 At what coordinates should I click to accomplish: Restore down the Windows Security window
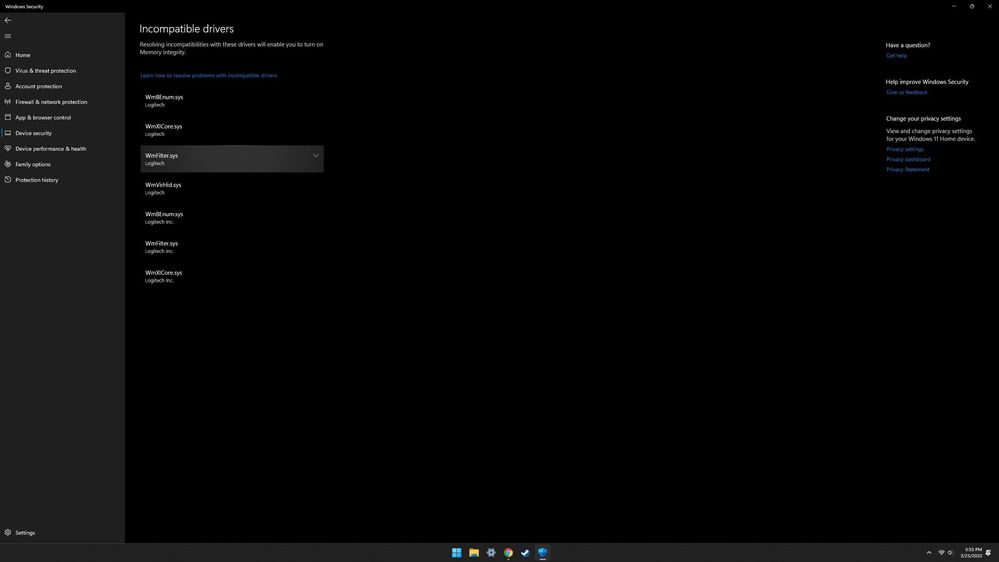972,6
